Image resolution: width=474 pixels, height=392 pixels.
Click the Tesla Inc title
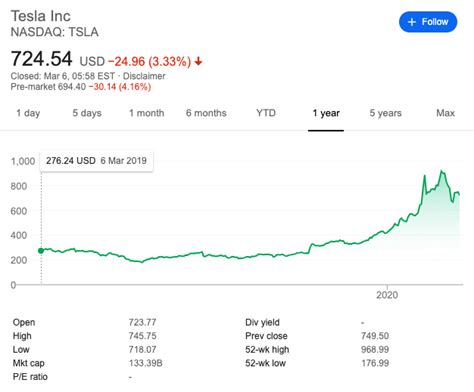pos(41,16)
